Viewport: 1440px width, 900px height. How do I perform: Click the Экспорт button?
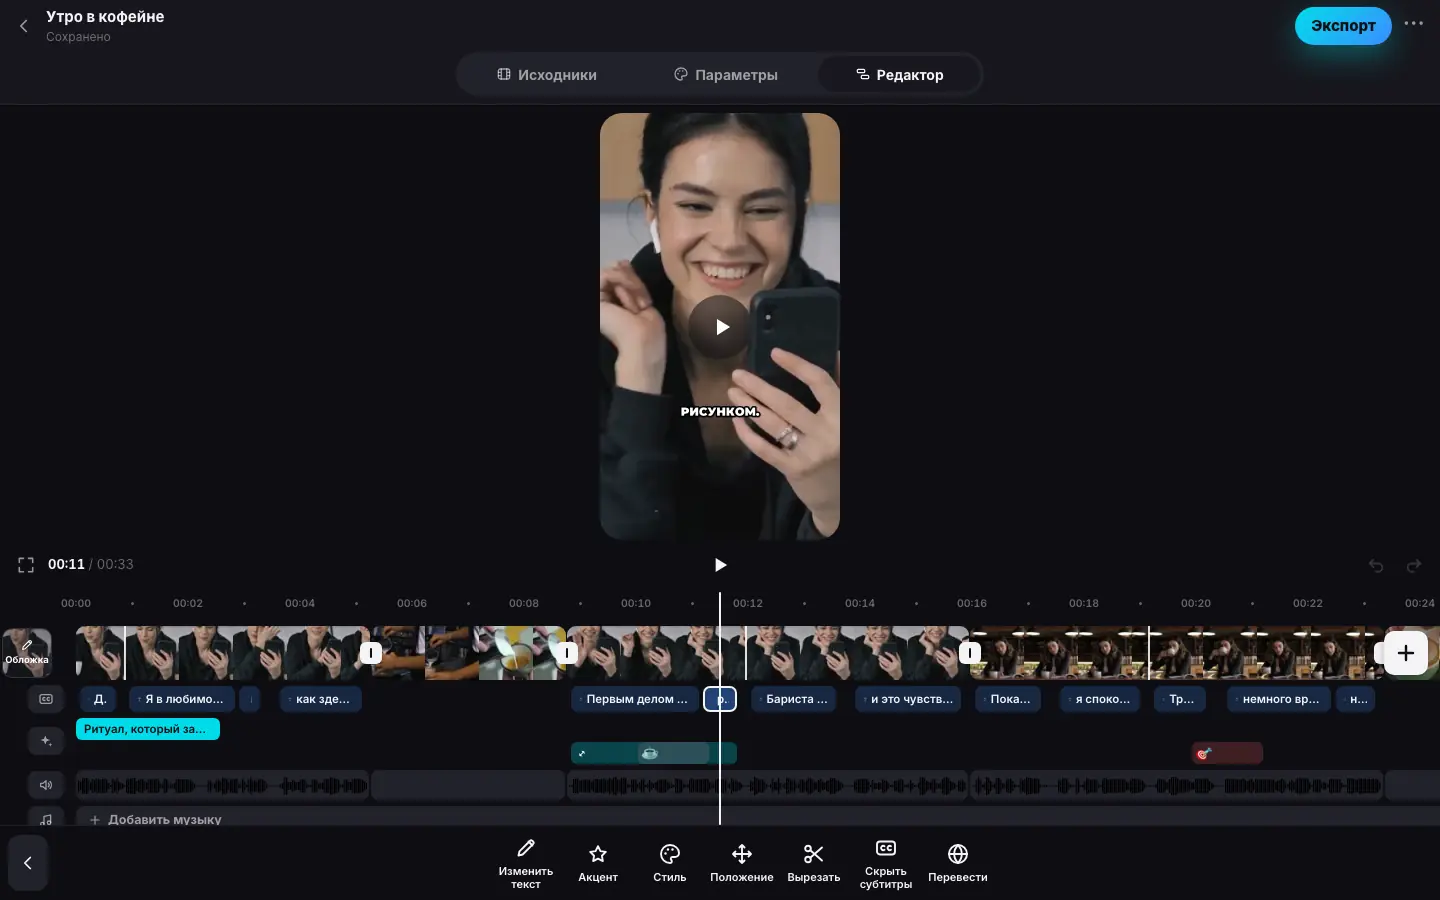tap(1343, 26)
